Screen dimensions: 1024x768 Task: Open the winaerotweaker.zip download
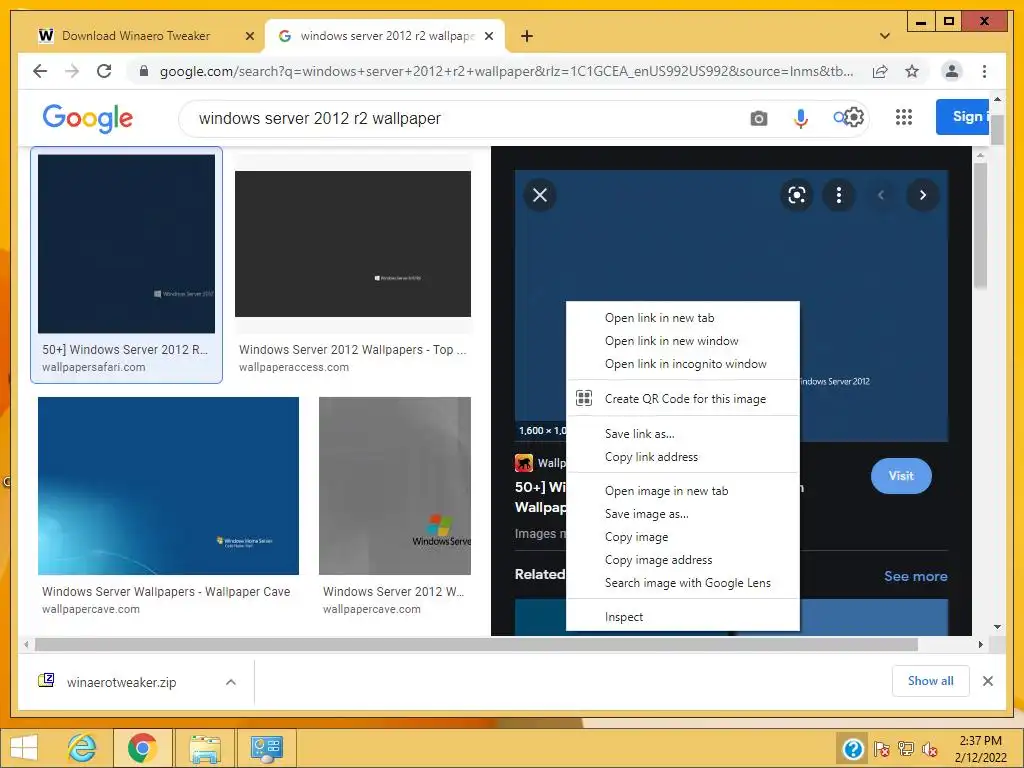[x=121, y=682]
